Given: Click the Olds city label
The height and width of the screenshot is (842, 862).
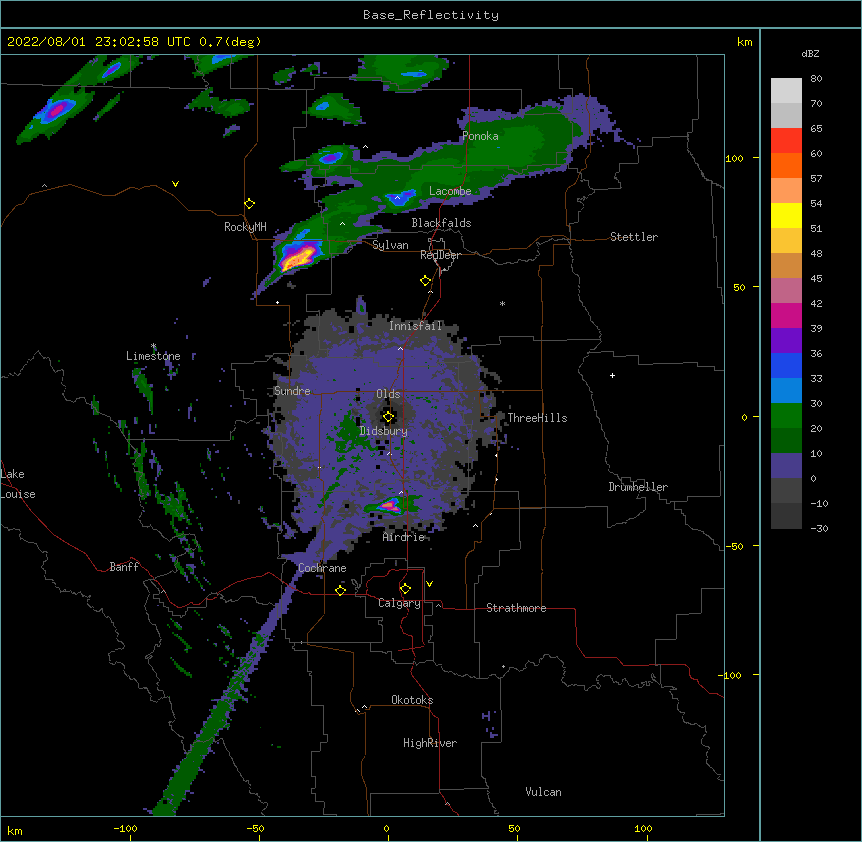Looking at the screenshot, I should 388,394.
